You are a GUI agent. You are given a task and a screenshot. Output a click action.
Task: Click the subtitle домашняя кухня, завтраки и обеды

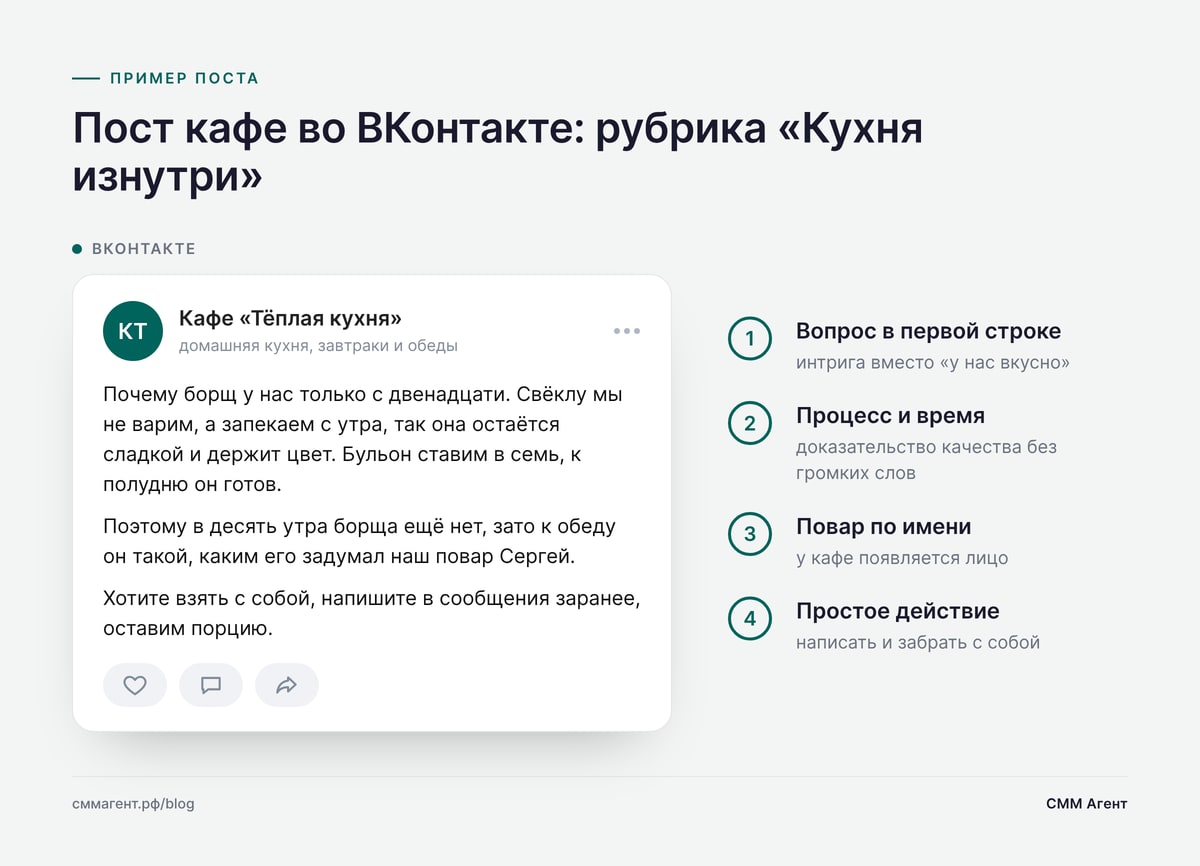point(318,347)
